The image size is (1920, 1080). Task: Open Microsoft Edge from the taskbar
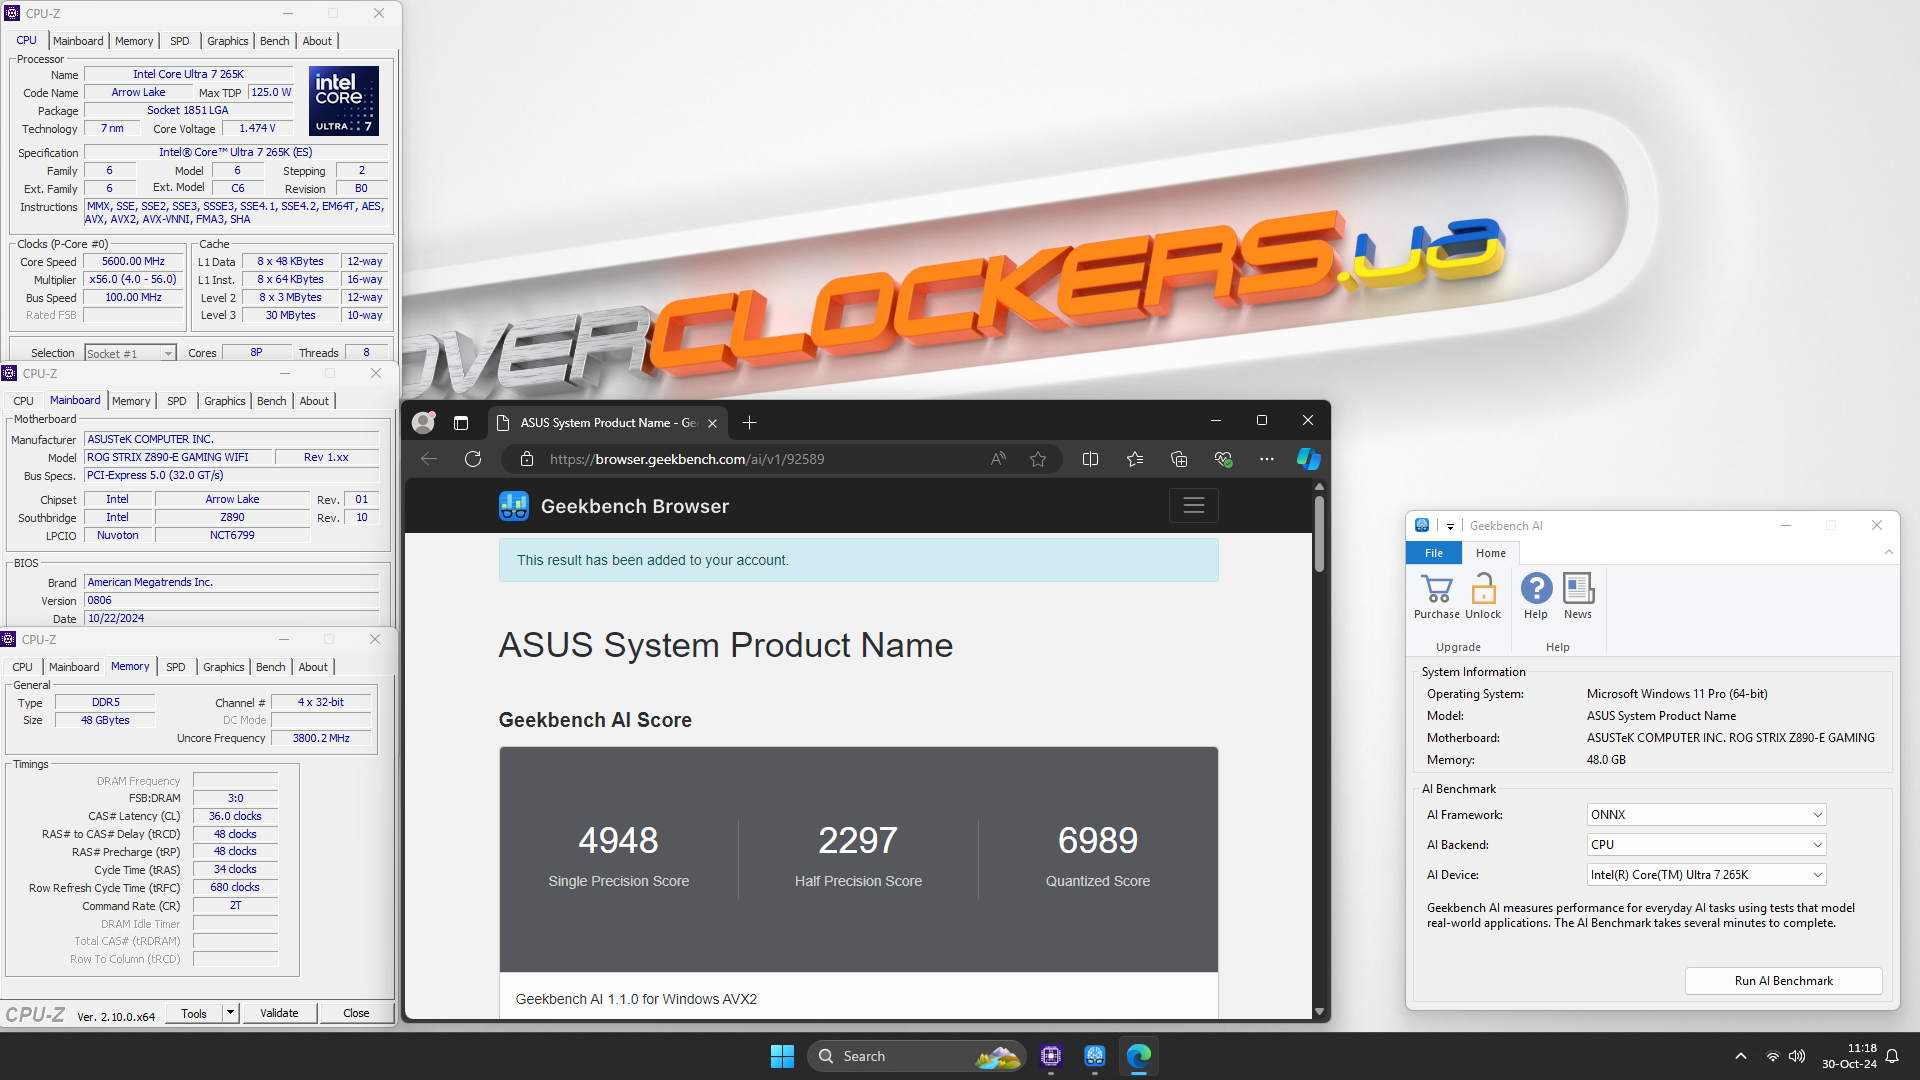(1139, 1056)
